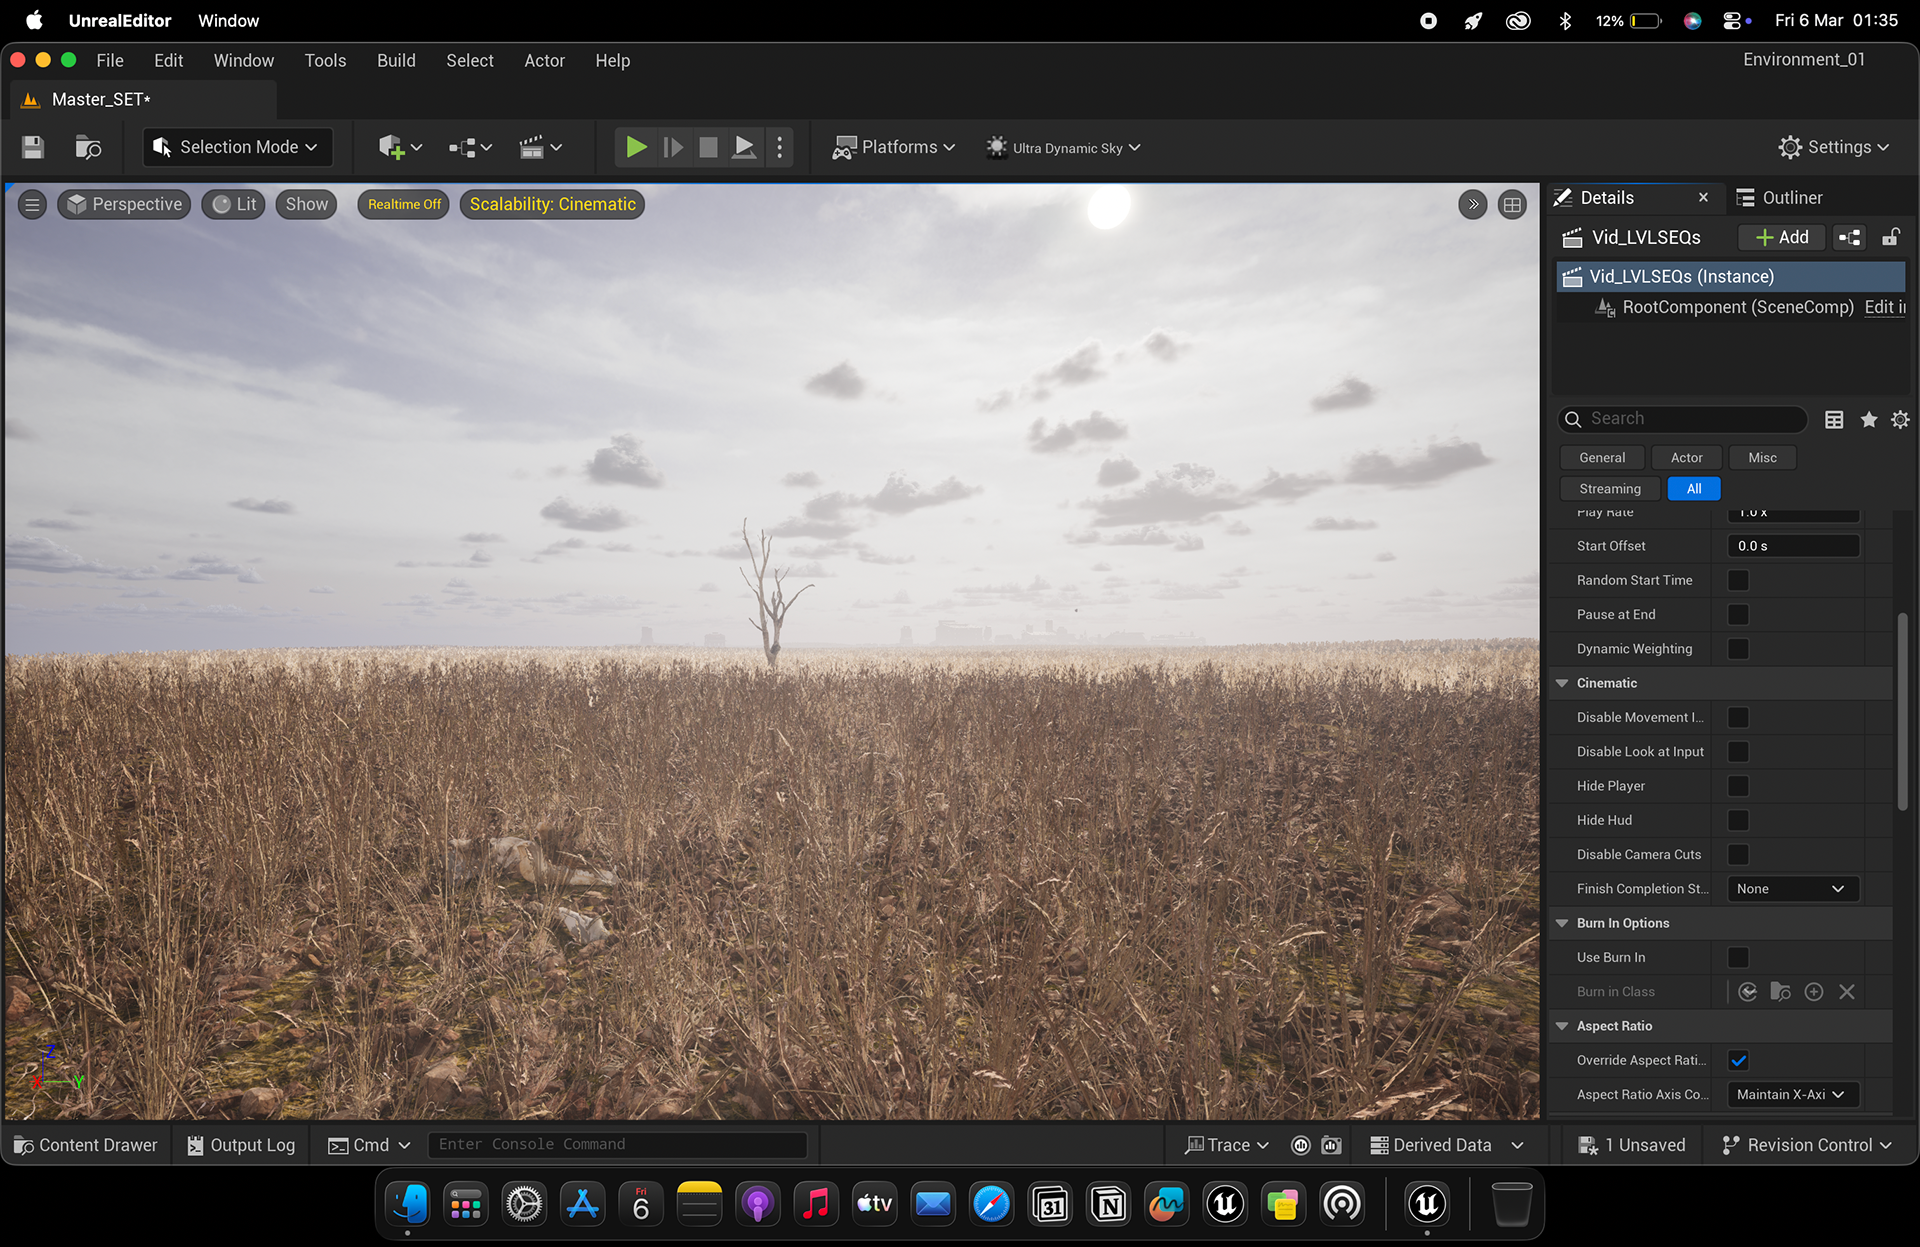The width and height of the screenshot is (1920, 1247).
Task: Click the Quickly add to project icon
Action: coord(400,148)
